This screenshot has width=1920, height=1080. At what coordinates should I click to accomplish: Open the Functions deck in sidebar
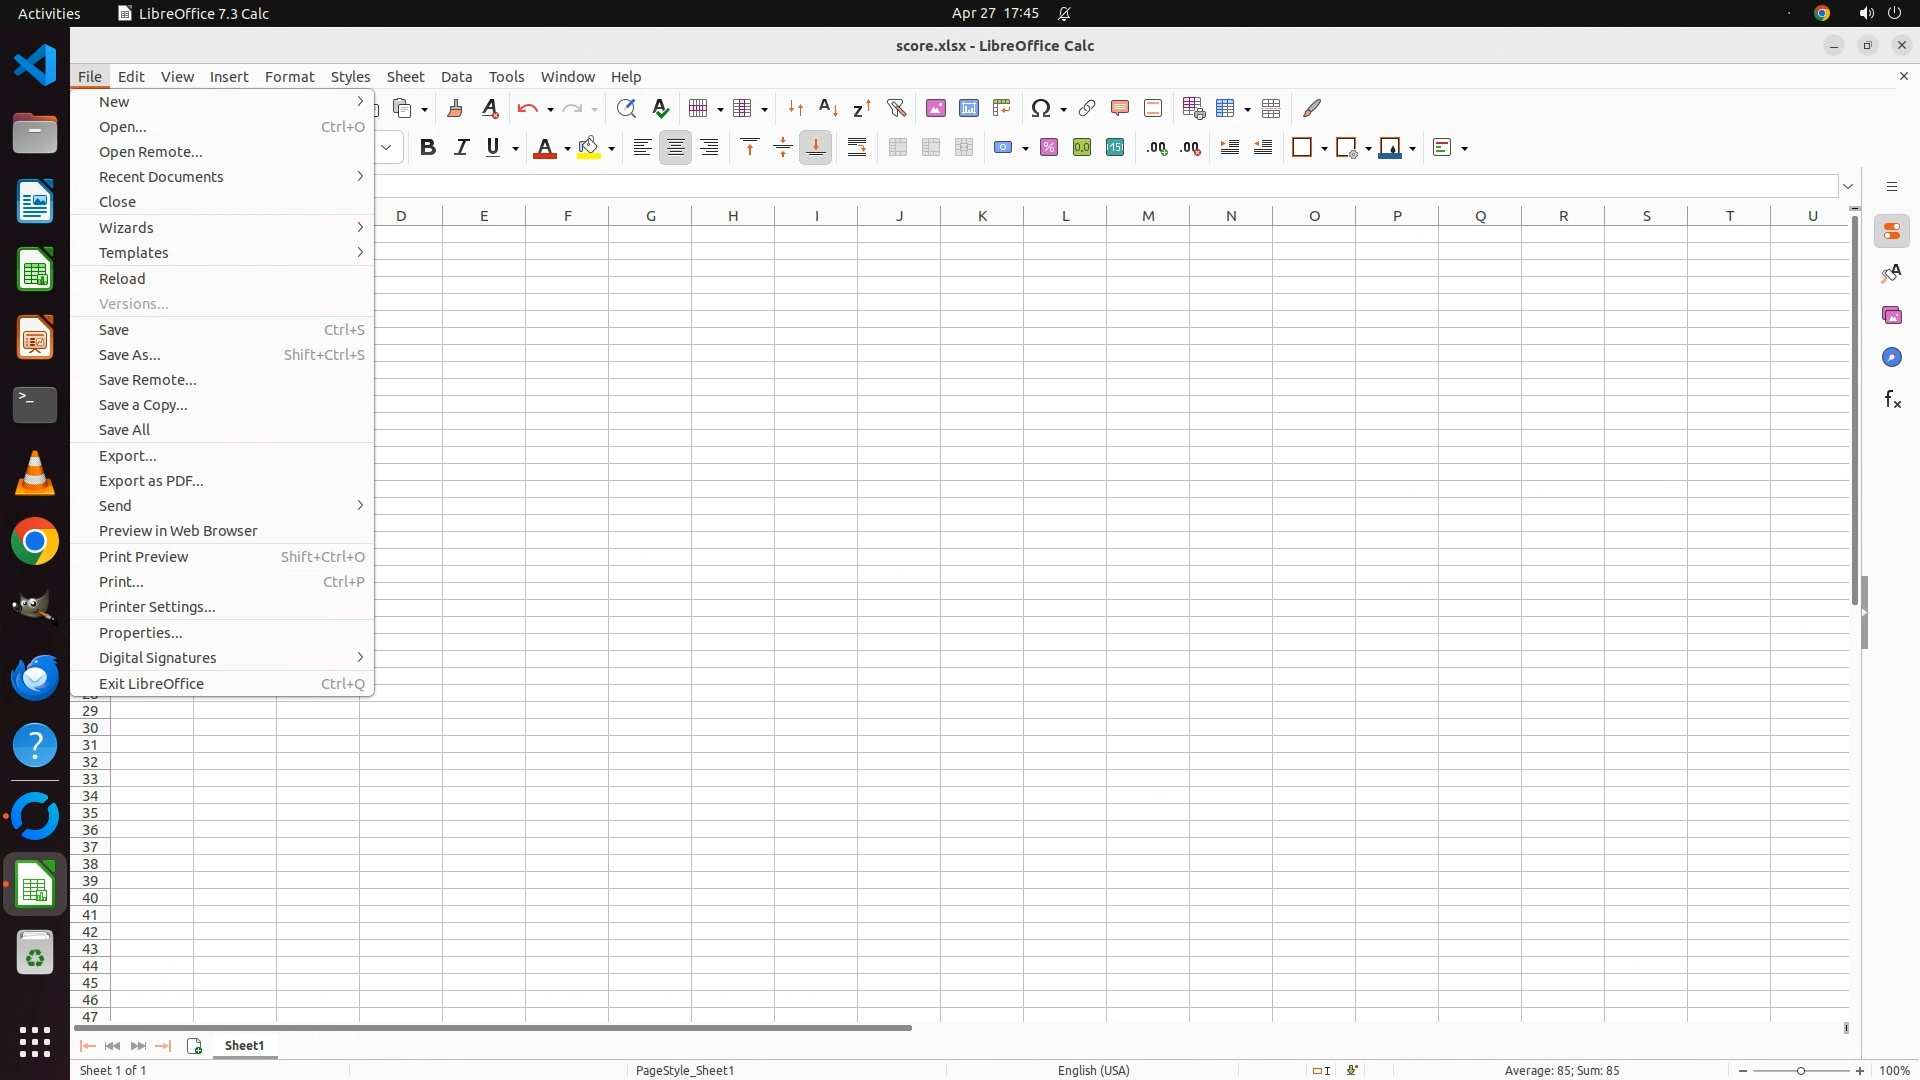1892,400
